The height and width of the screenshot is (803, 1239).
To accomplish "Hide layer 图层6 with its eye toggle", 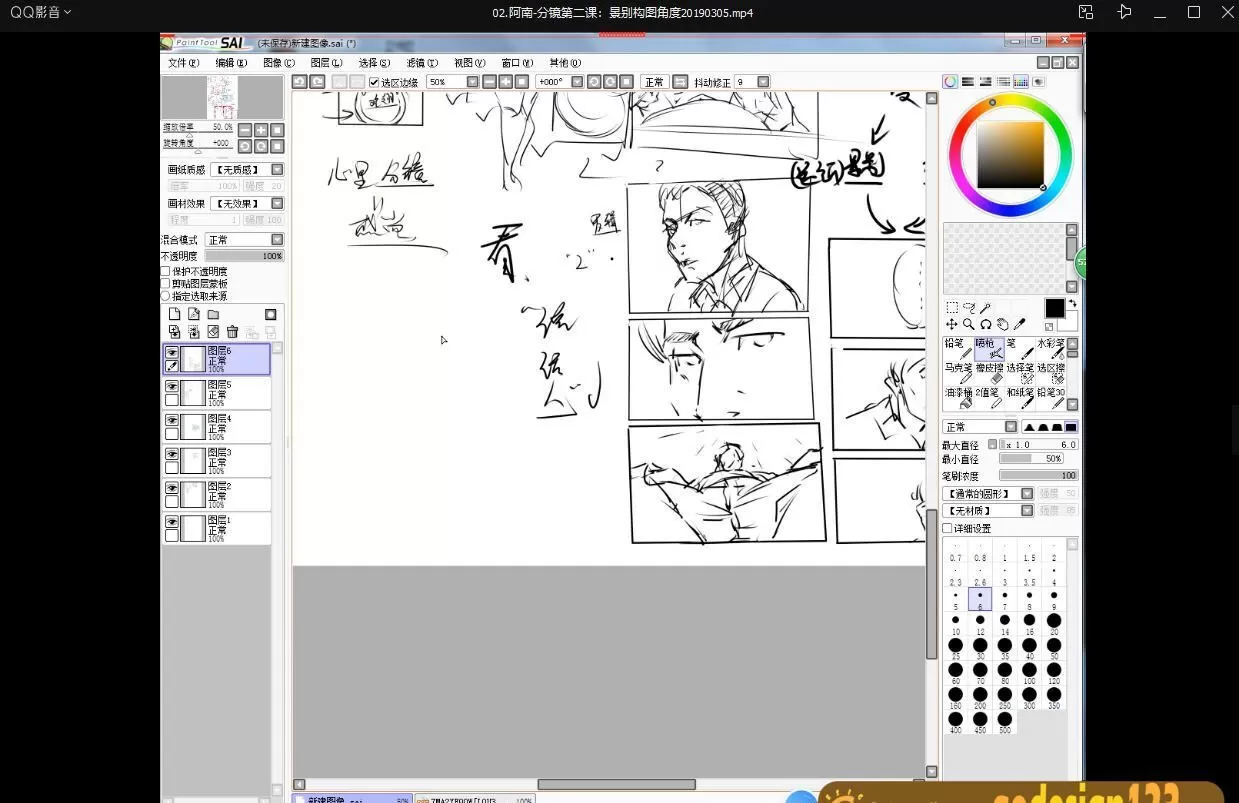I will (172, 352).
